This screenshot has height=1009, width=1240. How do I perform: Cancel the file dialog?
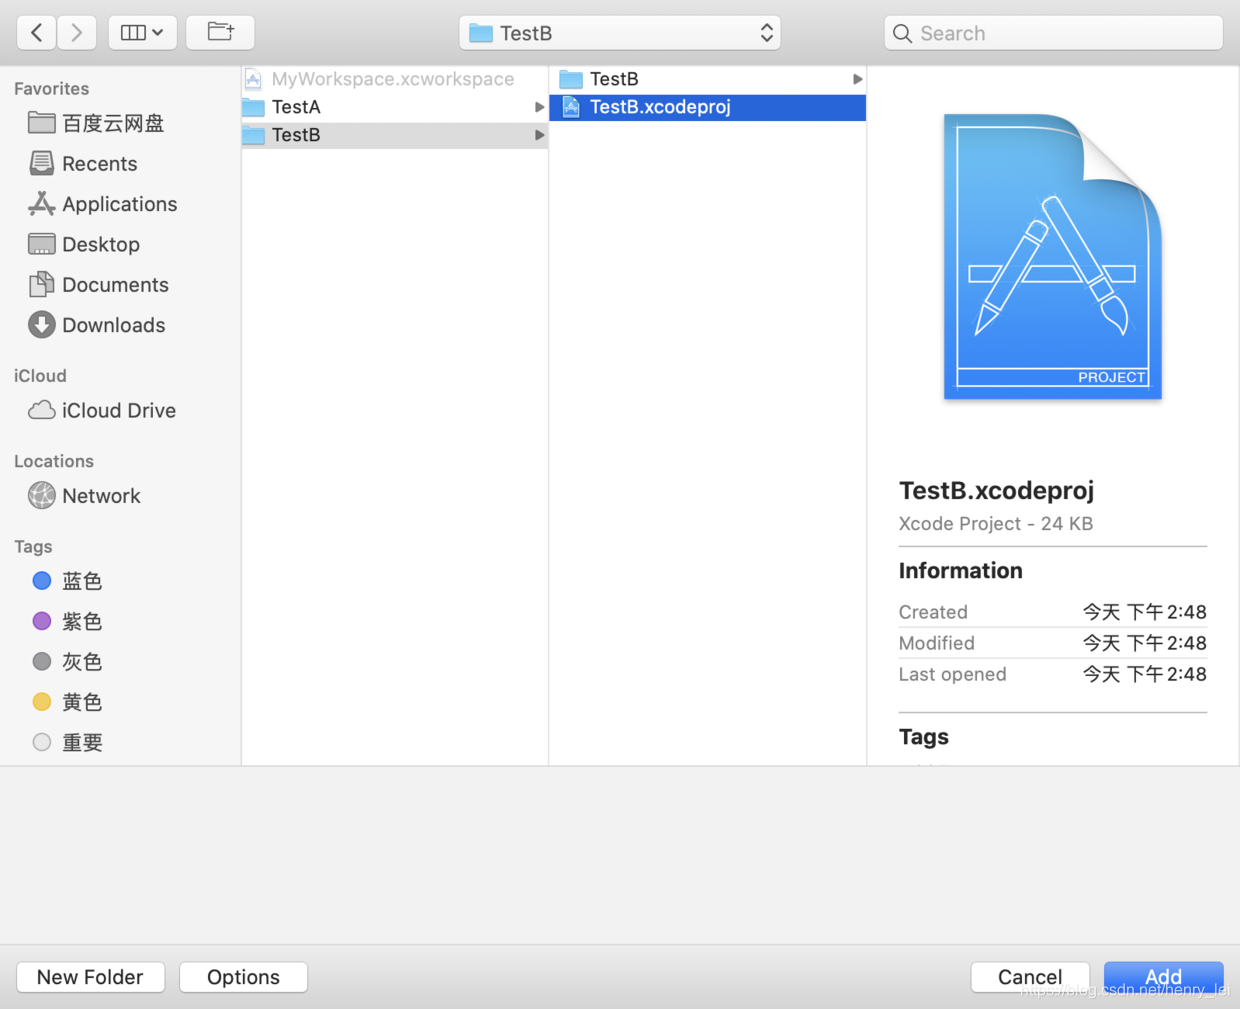point(1030,977)
